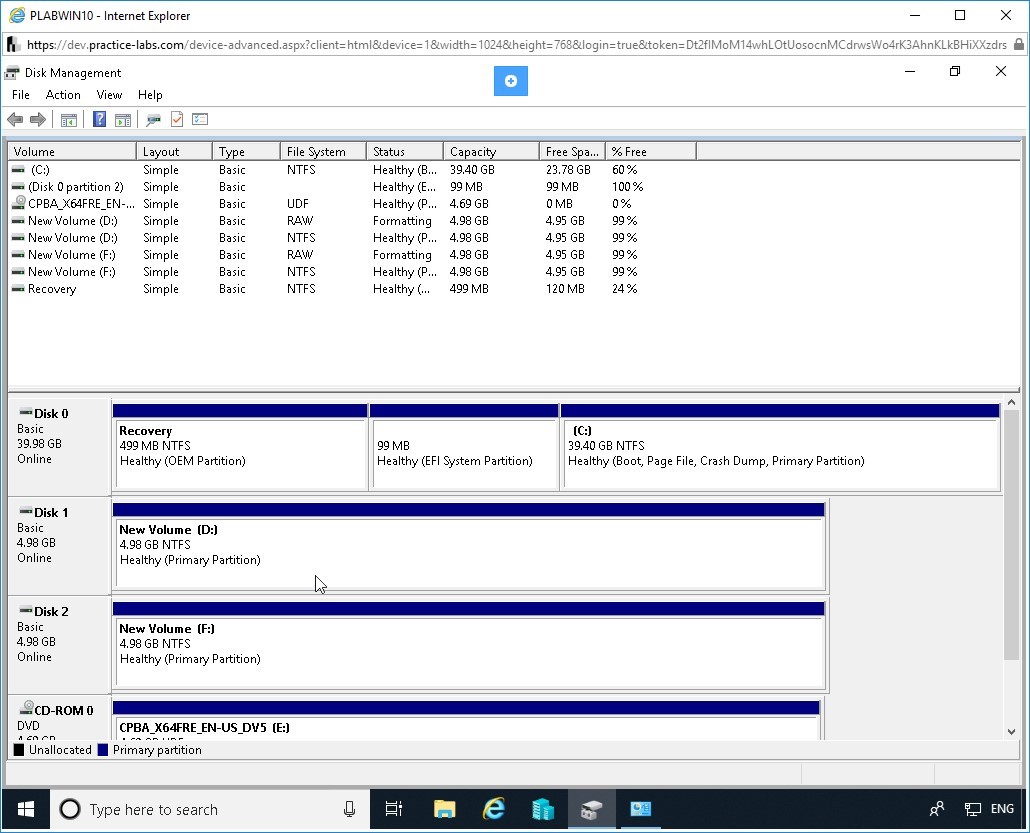Screen dimensions: 1030x833
Task: Click the blue remote-session plus button
Action: pos(510,81)
